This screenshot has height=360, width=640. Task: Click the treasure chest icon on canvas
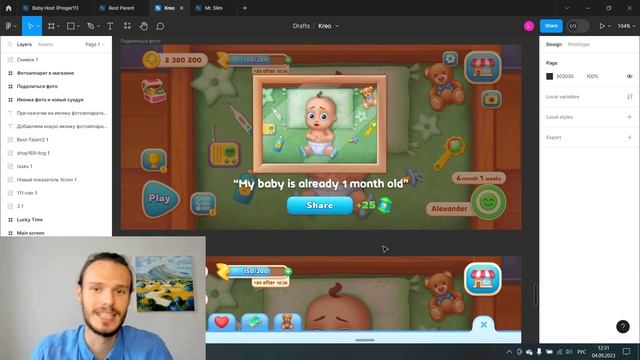click(x=154, y=90)
